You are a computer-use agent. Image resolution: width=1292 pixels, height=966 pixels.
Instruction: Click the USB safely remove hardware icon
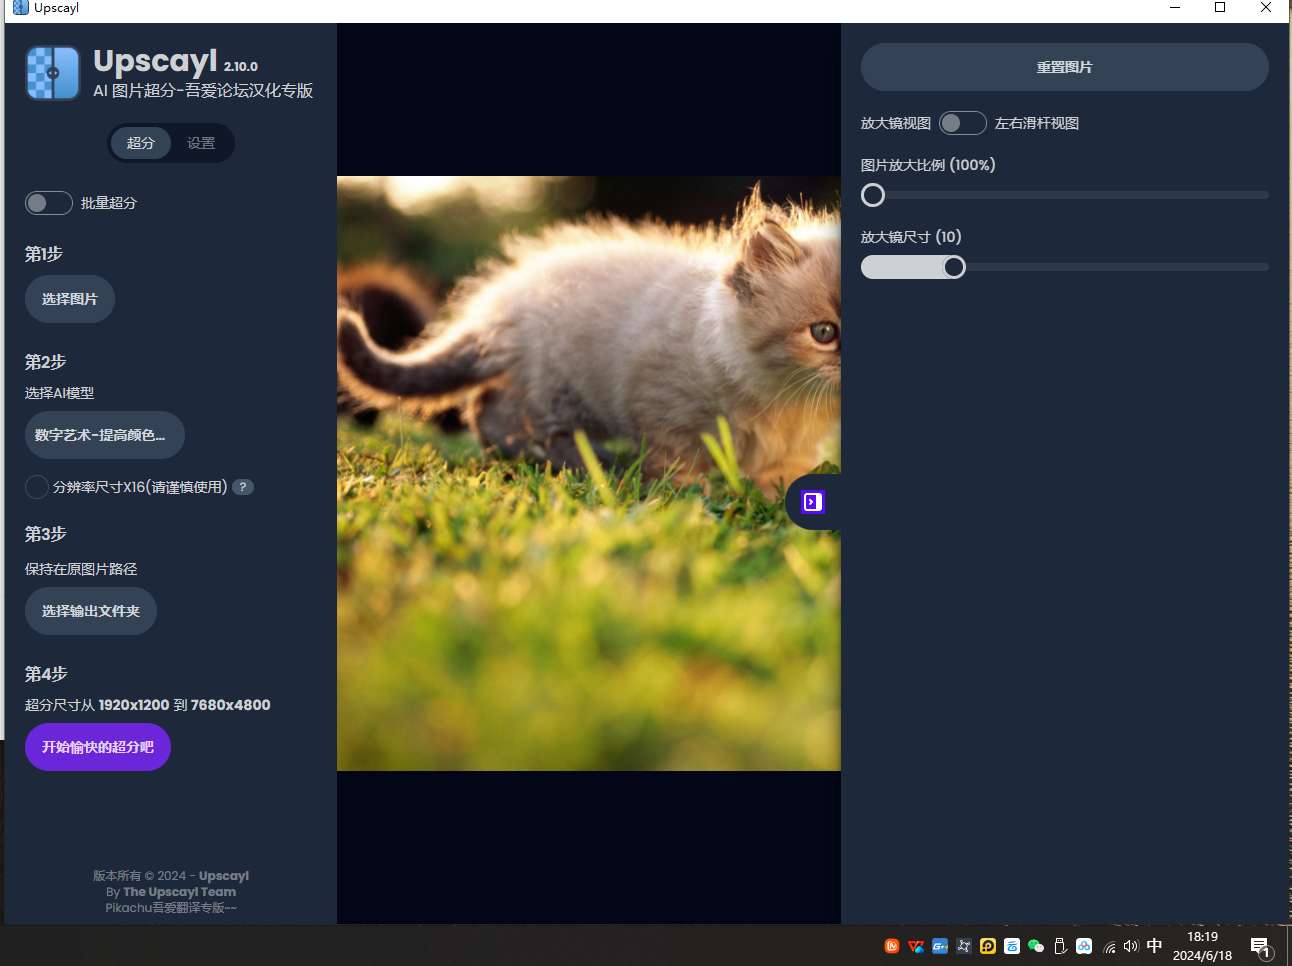[x=1060, y=946]
